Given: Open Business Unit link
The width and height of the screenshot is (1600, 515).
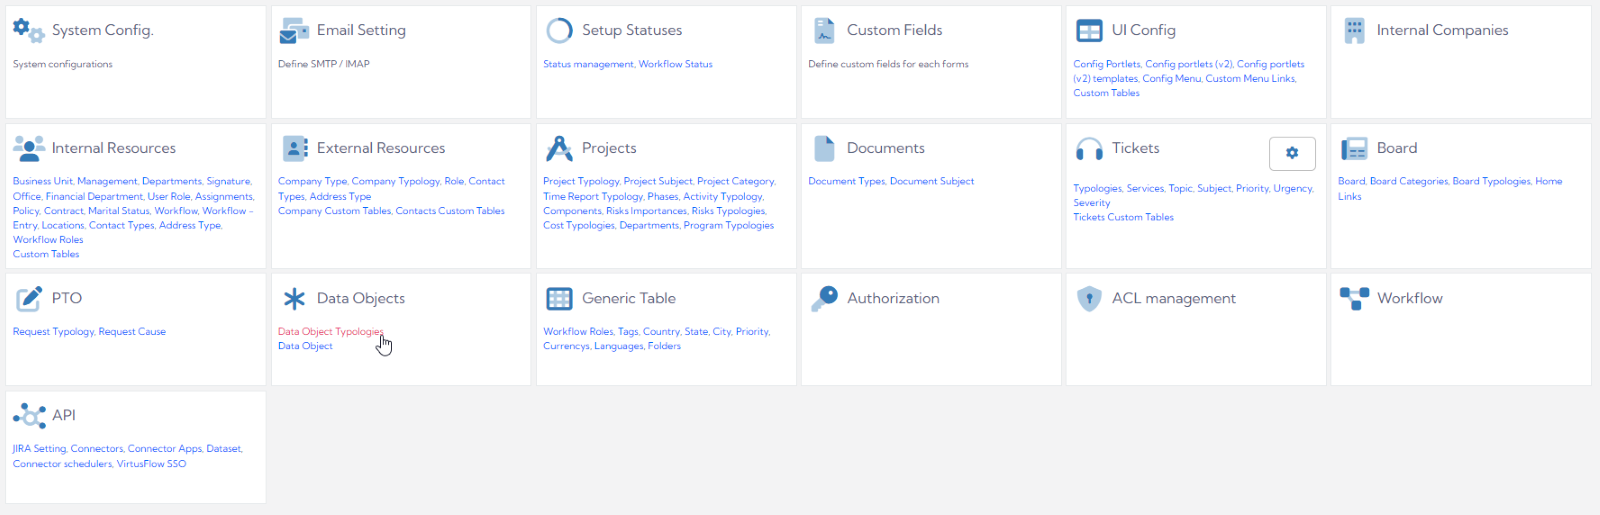Looking at the screenshot, I should pyautogui.click(x=42, y=181).
